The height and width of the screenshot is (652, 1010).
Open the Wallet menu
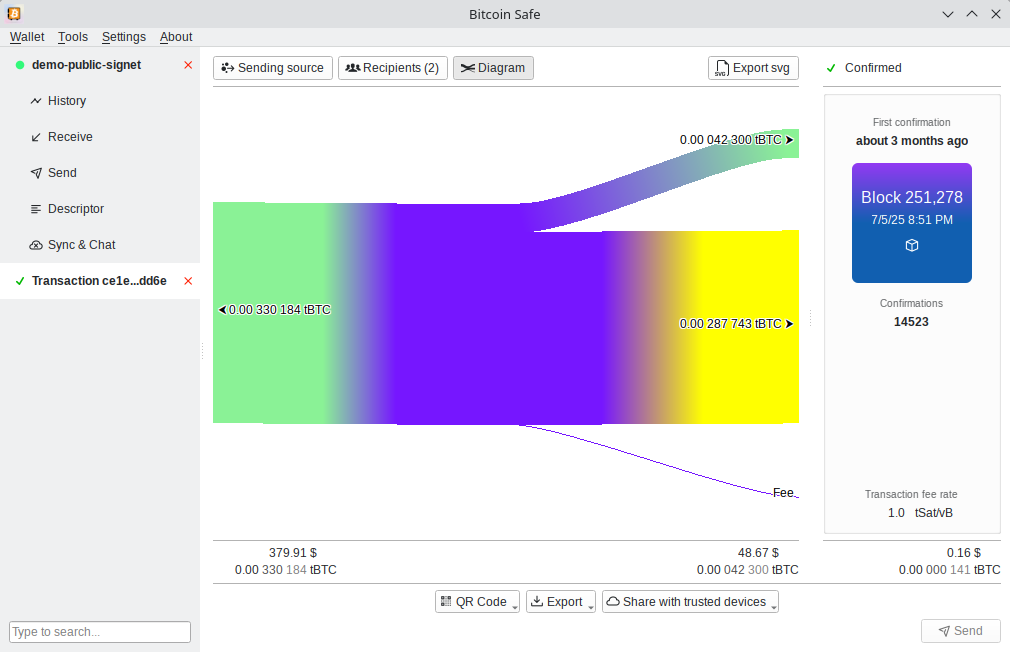27,37
